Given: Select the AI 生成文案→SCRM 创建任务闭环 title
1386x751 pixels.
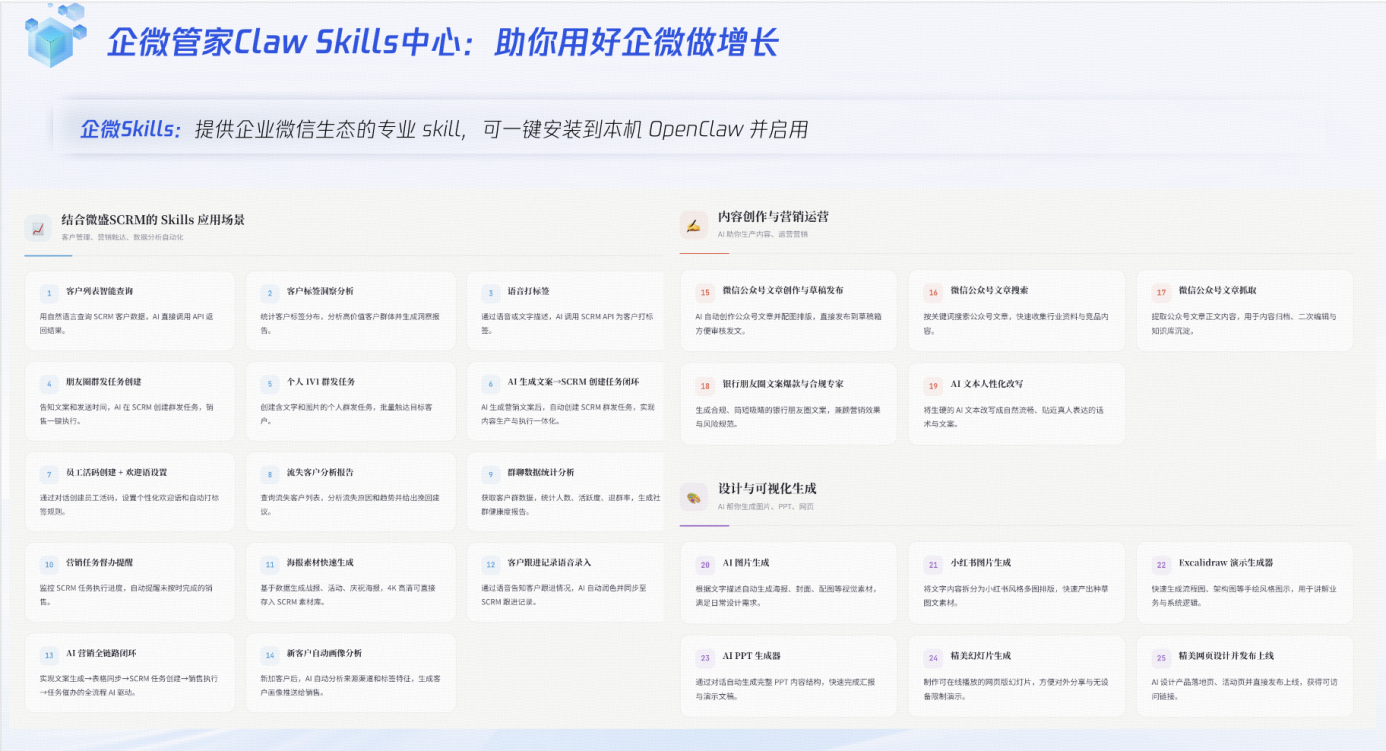Looking at the screenshot, I should (x=573, y=382).
